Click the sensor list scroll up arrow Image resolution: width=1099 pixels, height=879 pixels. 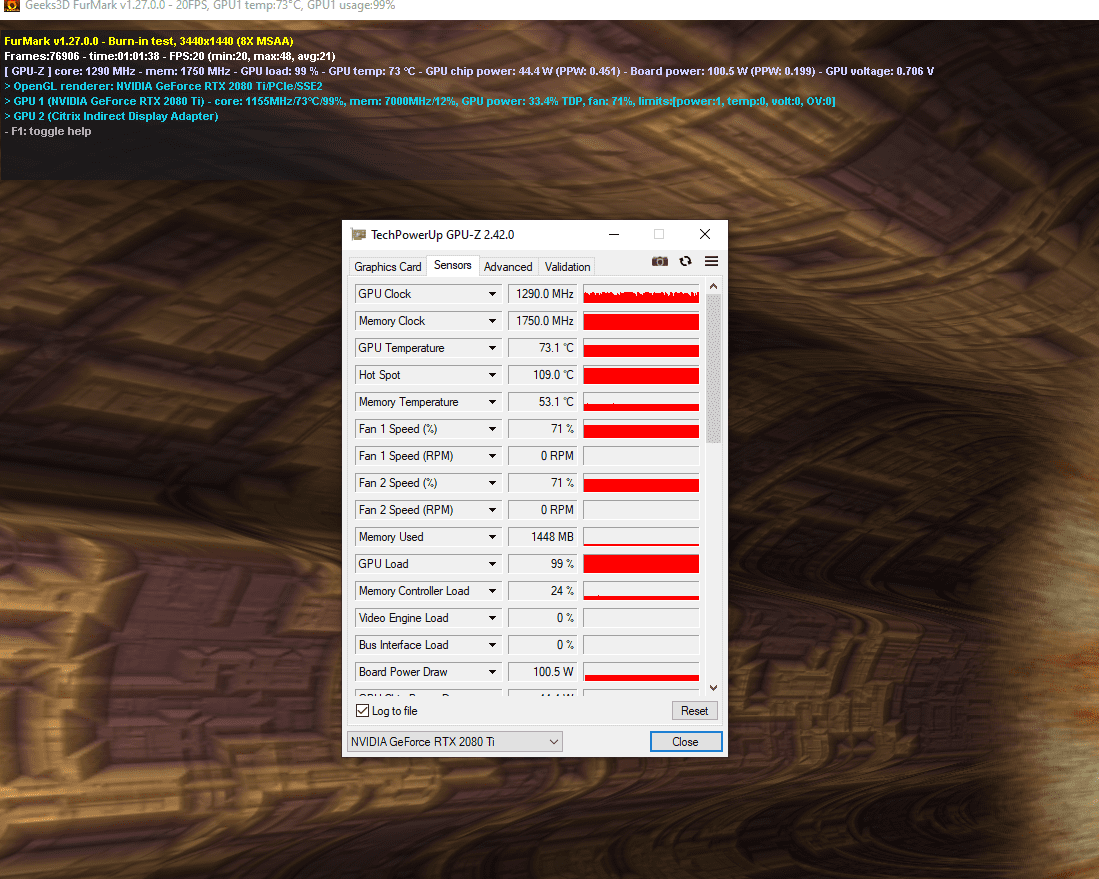point(714,286)
